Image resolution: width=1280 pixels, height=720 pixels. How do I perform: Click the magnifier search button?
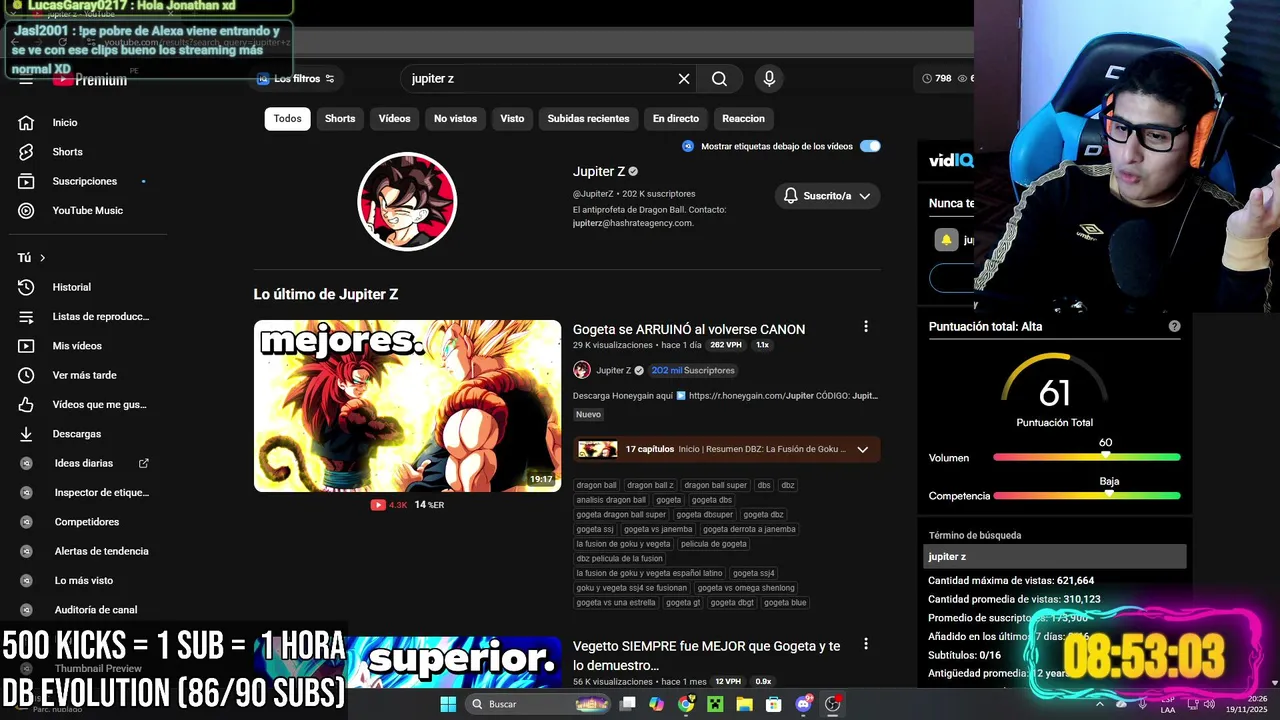tap(720, 79)
